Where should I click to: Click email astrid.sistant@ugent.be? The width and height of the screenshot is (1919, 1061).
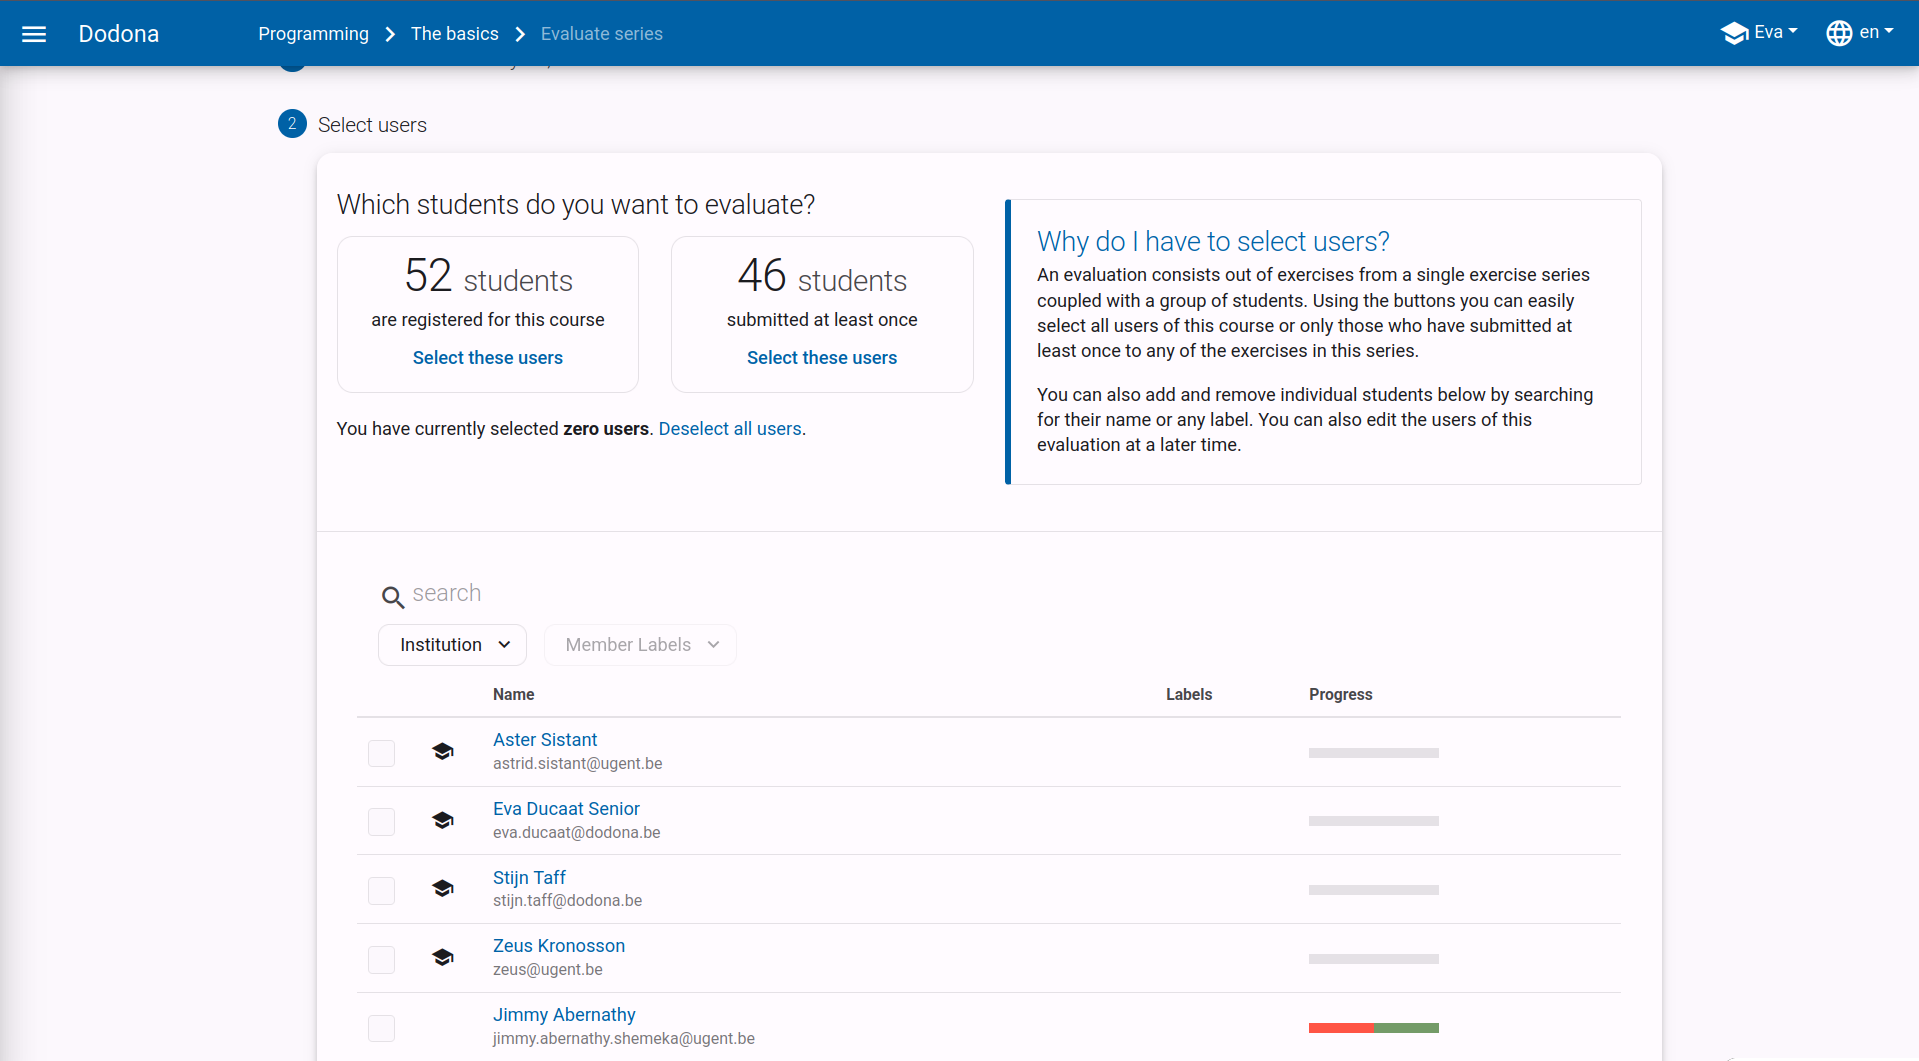click(577, 764)
